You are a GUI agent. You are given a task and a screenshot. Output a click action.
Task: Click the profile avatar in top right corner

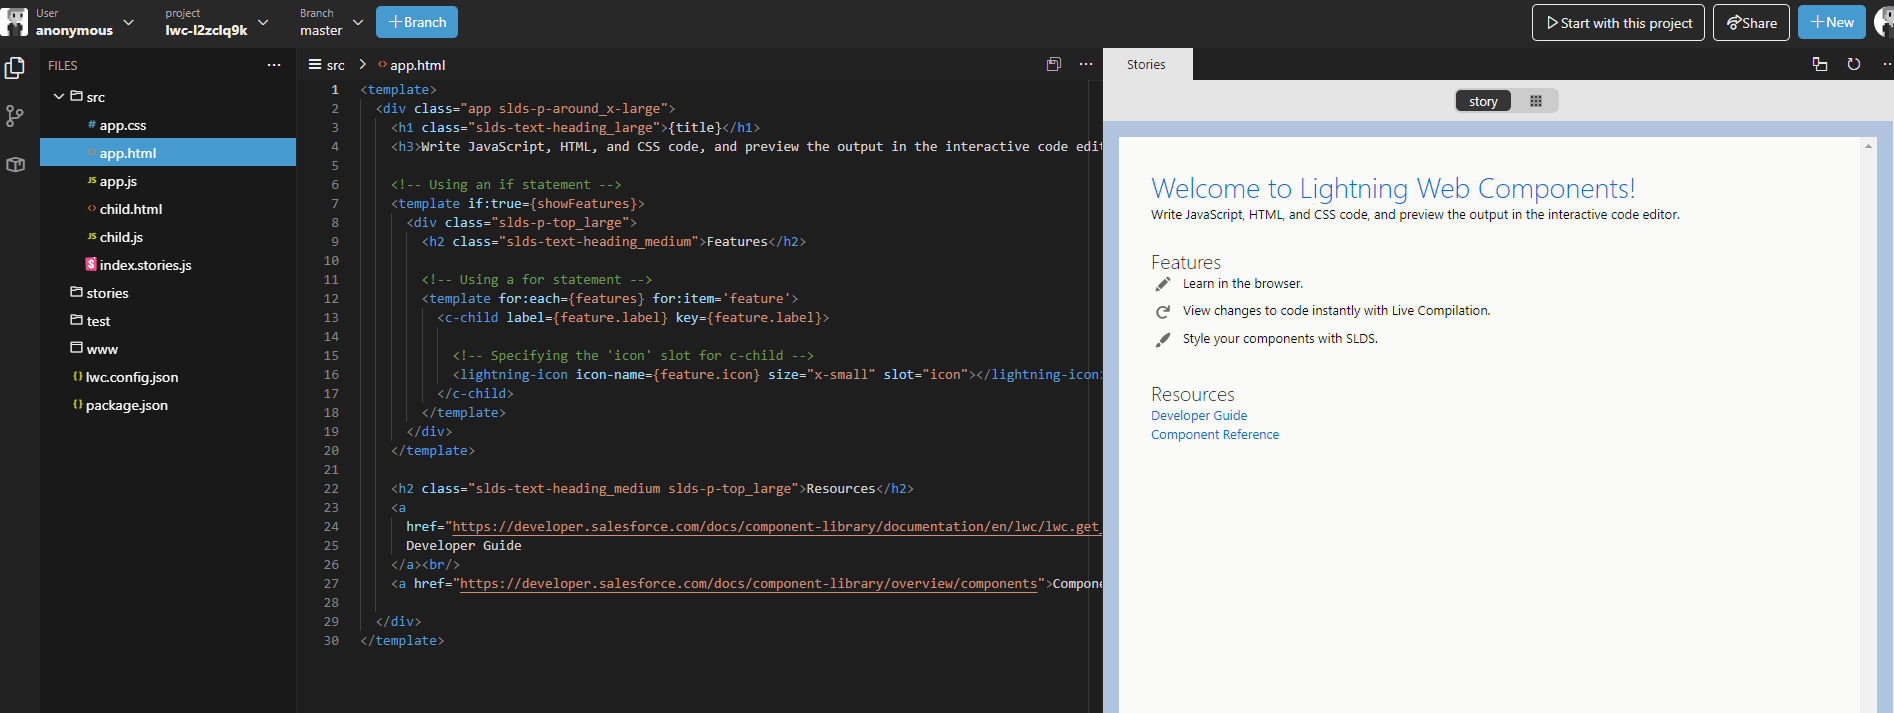[x=1884, y=22]
